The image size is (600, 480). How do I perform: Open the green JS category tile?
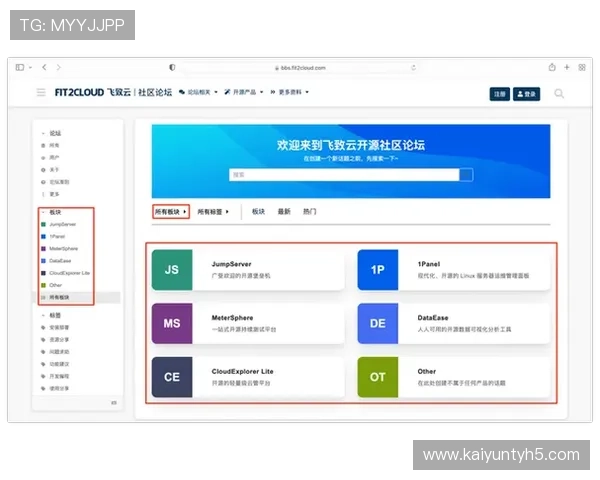tap(172, 270)
